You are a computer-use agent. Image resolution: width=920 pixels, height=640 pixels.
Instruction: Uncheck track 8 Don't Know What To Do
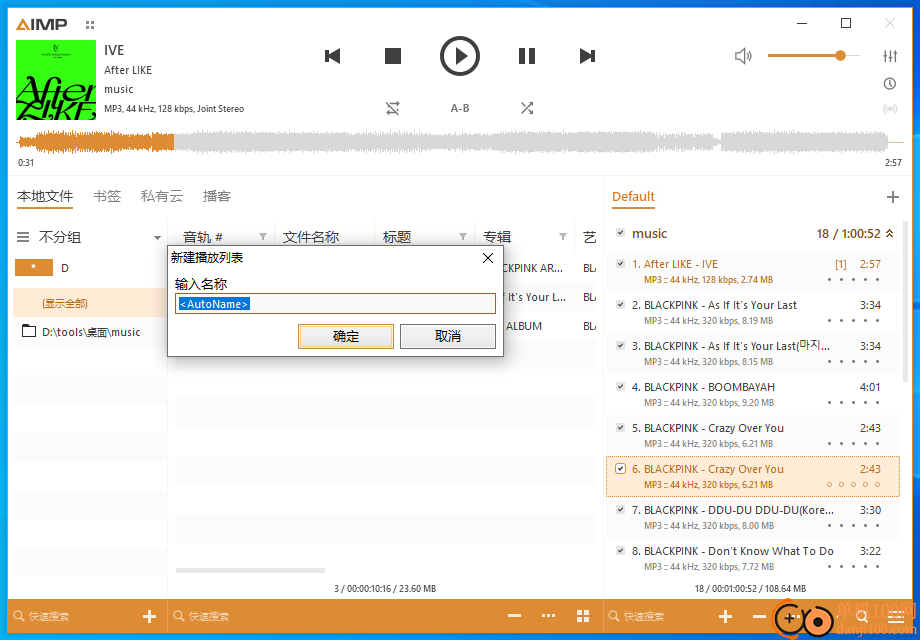tap(620, 550)
